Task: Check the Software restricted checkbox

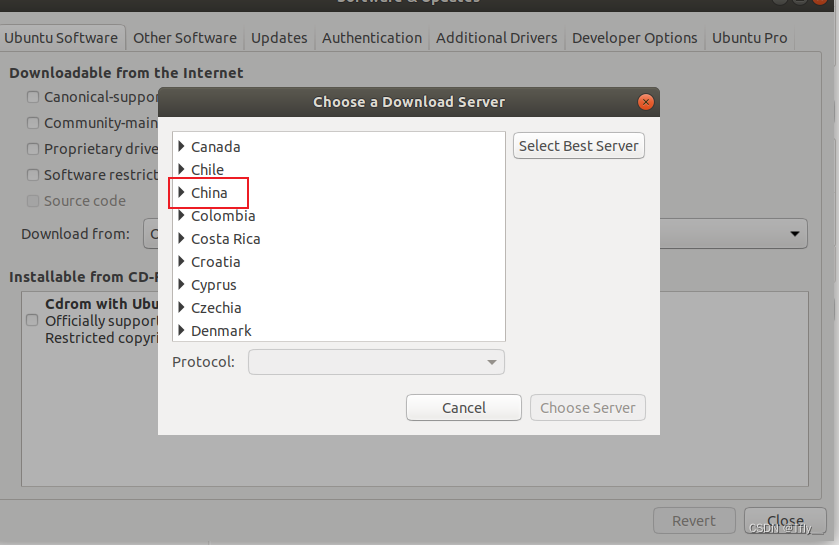Action: (33, 175)
